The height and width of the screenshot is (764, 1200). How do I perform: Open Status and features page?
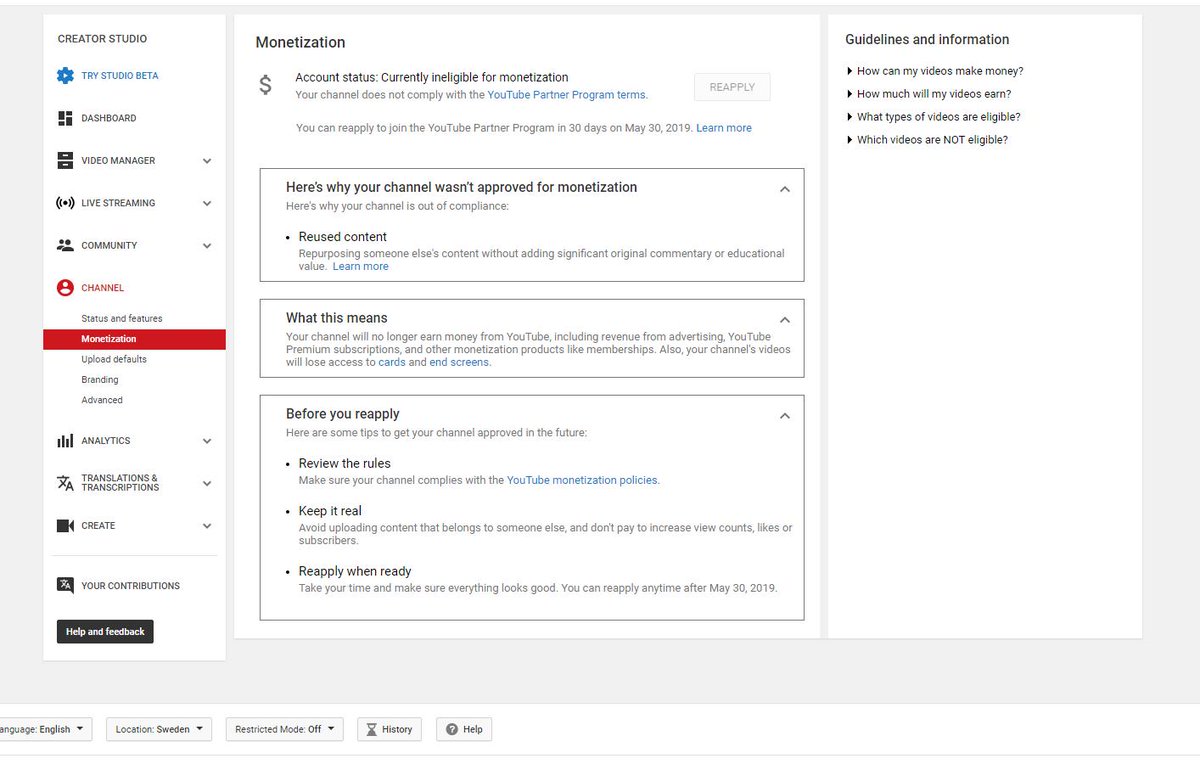pyautogui.click(x=122, y=318)
